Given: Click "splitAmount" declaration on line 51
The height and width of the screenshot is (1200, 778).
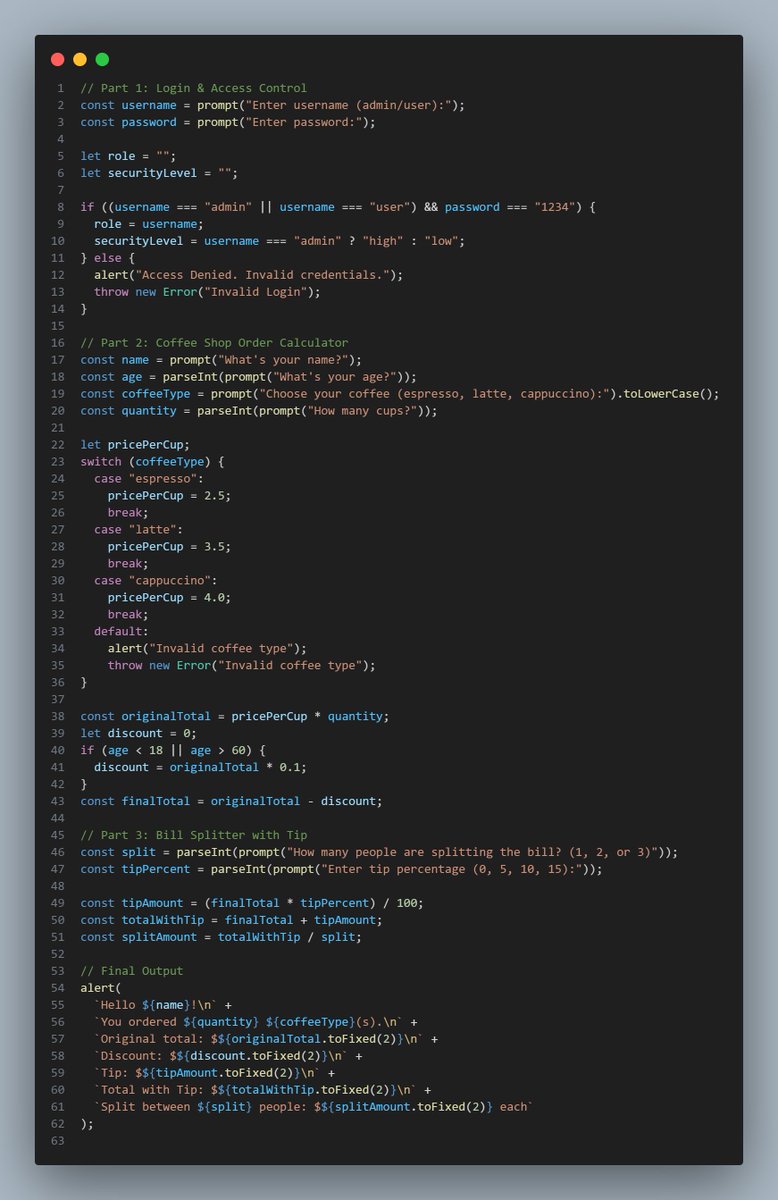Looking at the screenshot, I should coord(159,938).
